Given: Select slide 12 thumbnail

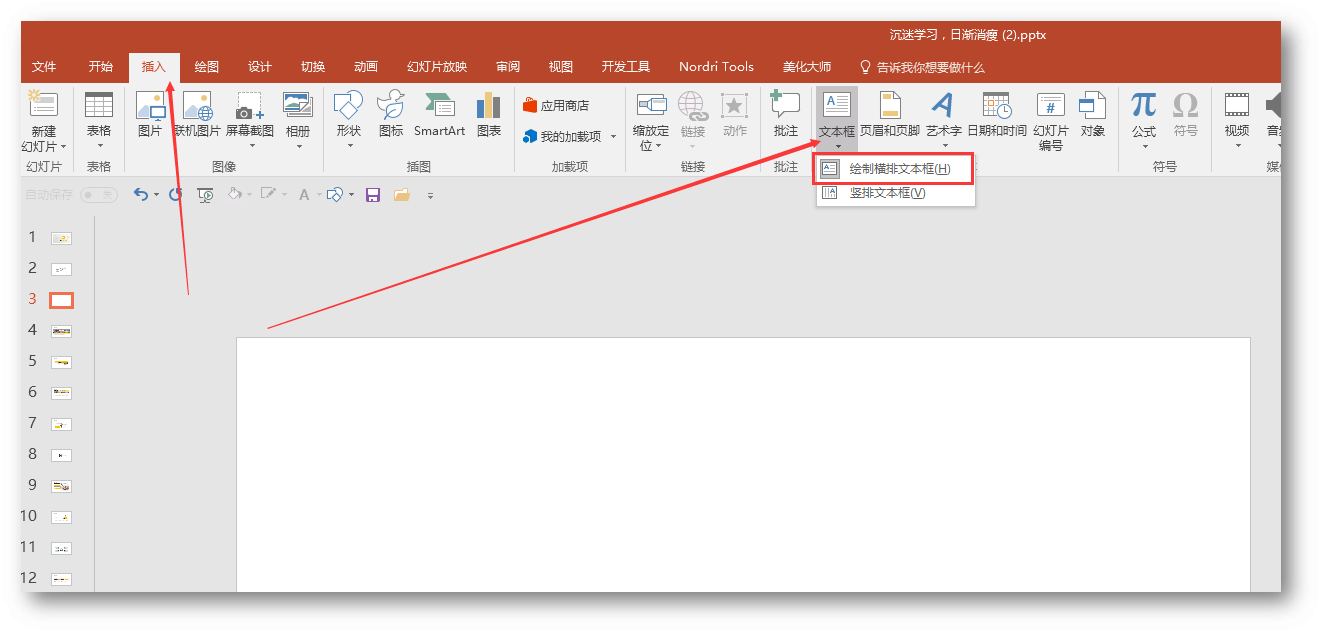Looking at the screenshot, I should pos(62,579).
